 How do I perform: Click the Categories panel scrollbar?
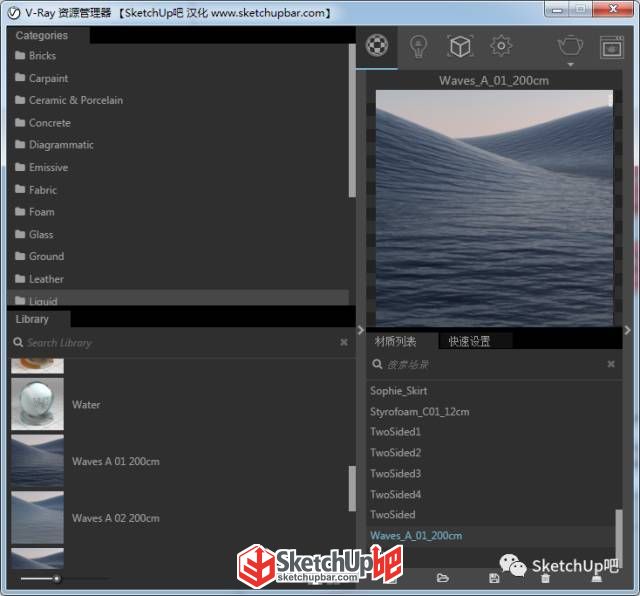tap(352, 121)
